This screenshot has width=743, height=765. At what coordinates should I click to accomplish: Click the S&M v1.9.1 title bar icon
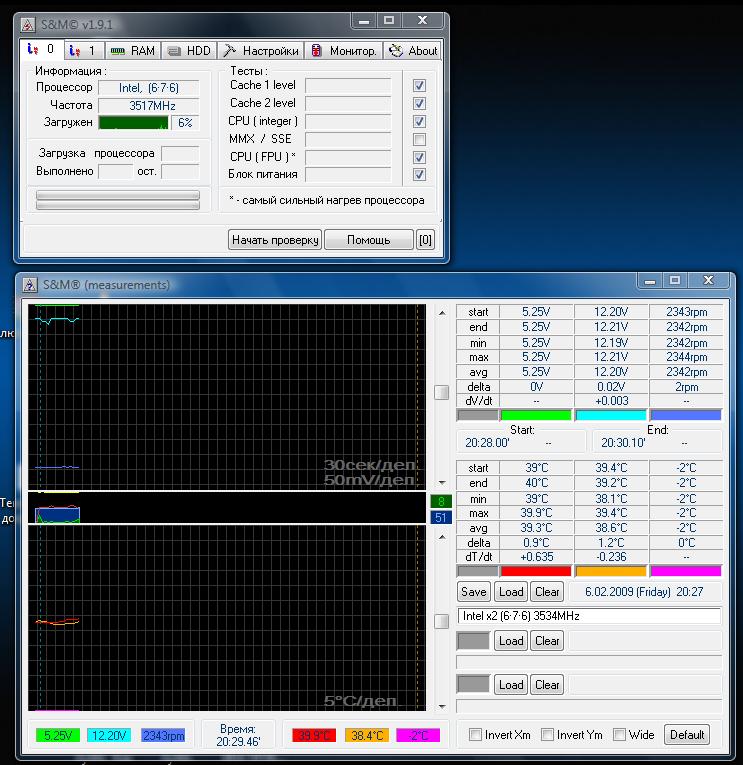(x=27, y=21)
